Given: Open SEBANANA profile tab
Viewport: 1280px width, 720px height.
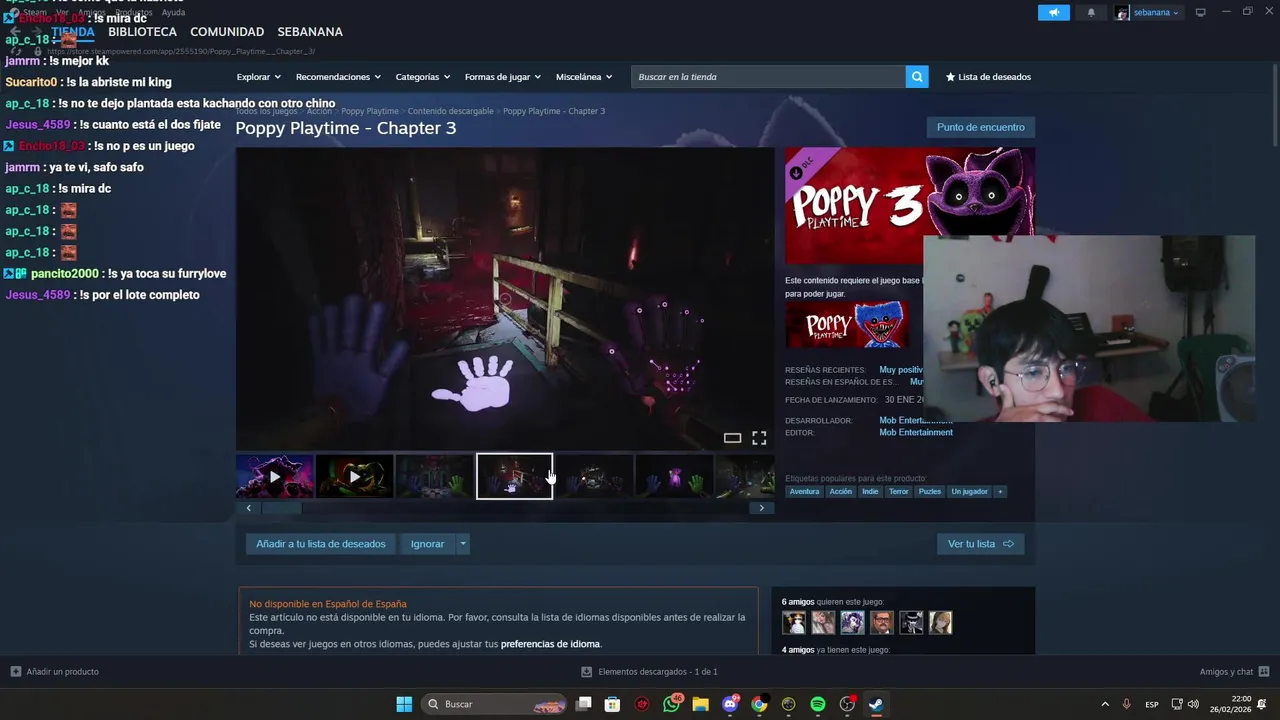Looking at the screenshot, I should pyautogui.click(x=310, y=32).
